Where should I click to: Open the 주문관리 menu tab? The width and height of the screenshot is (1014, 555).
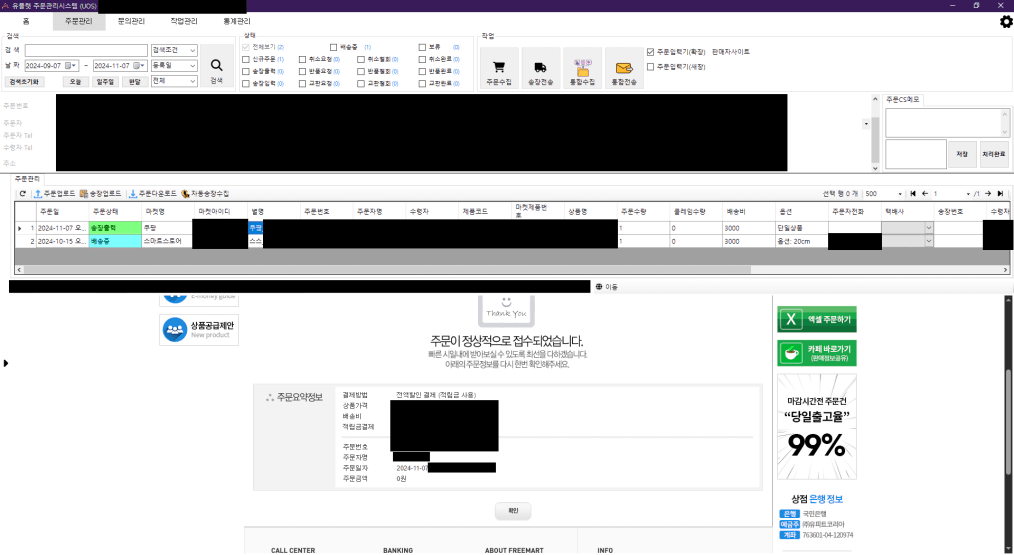click(79, 21)
